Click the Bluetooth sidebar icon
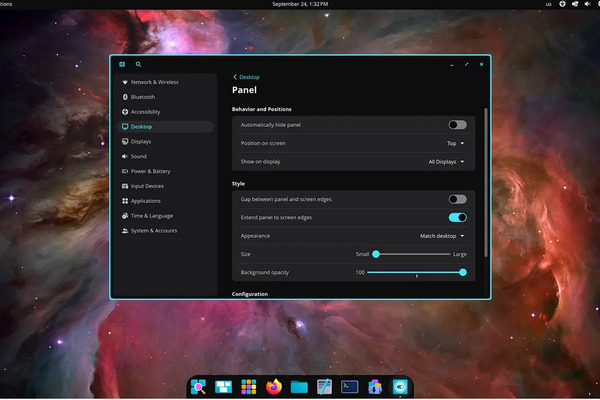Image resolution: width=600 pixels, height=400 pixels. (125, 97)
